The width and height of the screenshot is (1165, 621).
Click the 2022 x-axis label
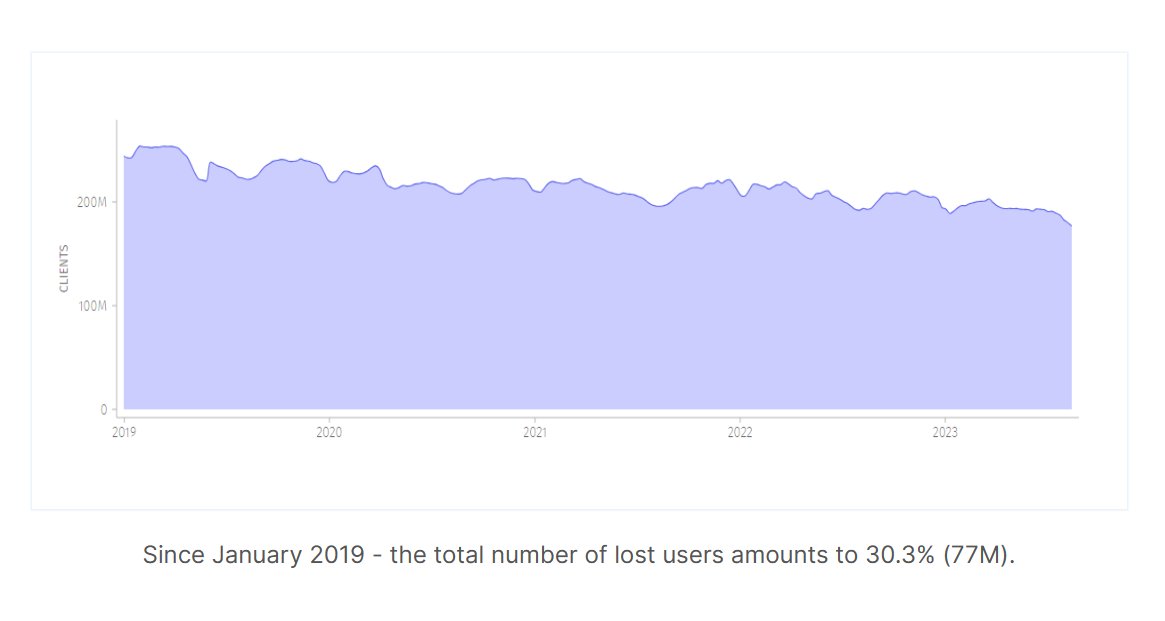click(x=740, y=433)
